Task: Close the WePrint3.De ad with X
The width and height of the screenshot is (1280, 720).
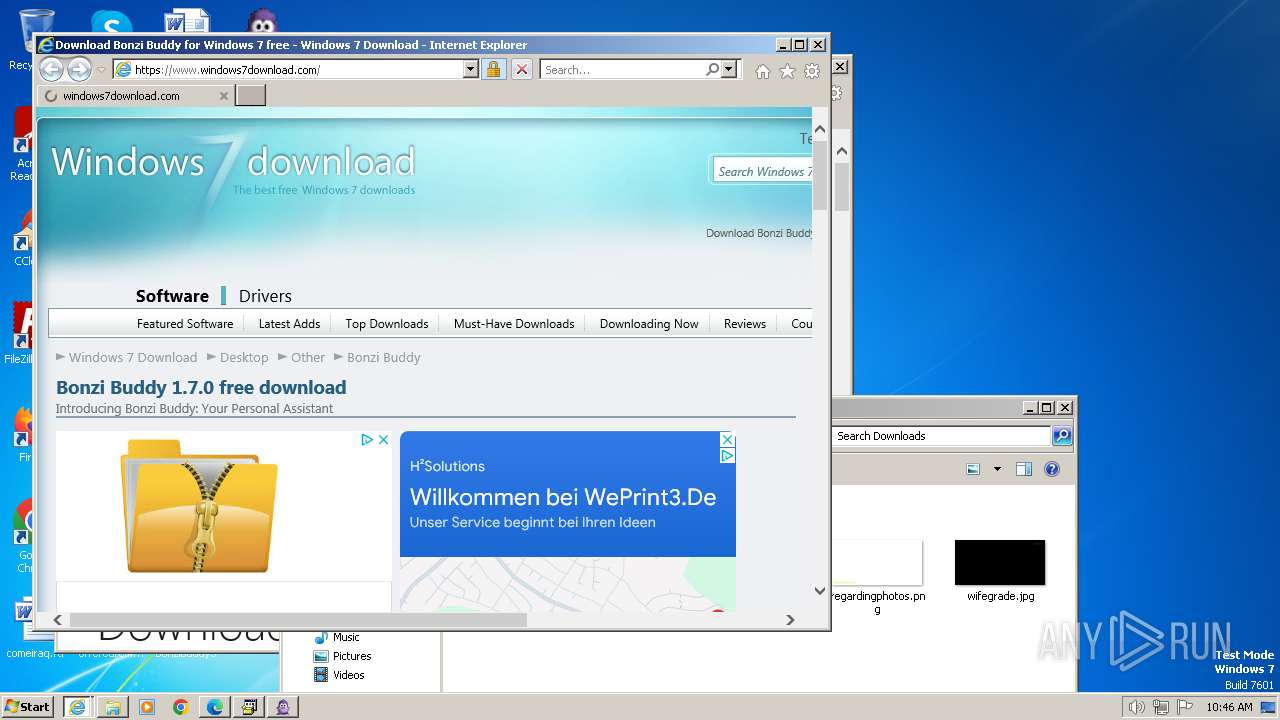Action: 728,439
